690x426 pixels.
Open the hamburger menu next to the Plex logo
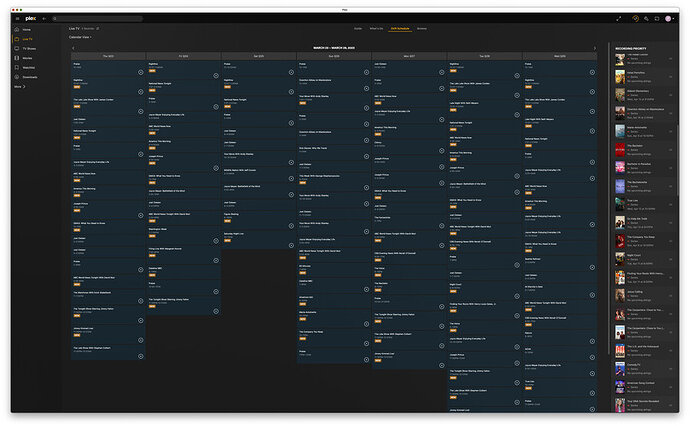pos(17,18)
